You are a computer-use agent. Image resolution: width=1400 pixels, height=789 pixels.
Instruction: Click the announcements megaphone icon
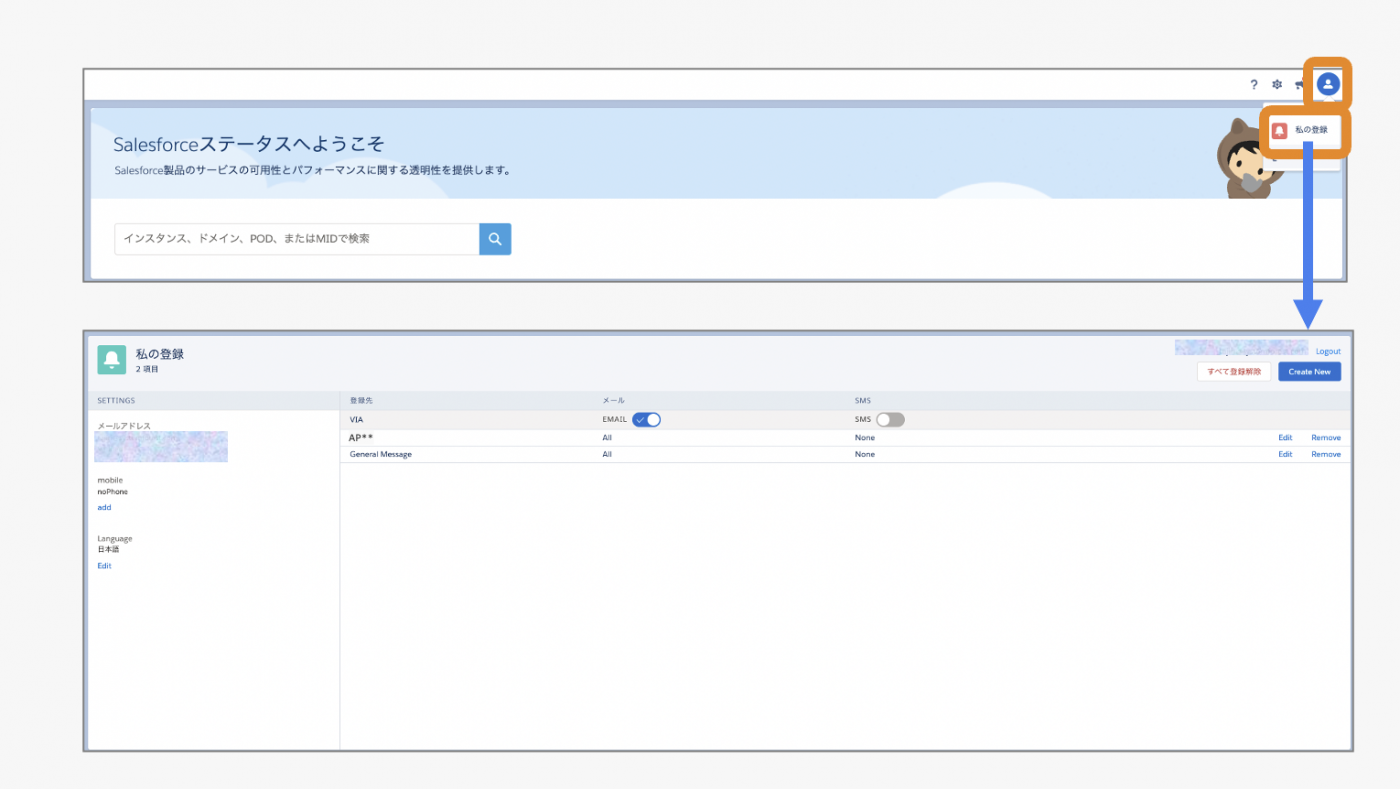click(x=1299, y=85)
